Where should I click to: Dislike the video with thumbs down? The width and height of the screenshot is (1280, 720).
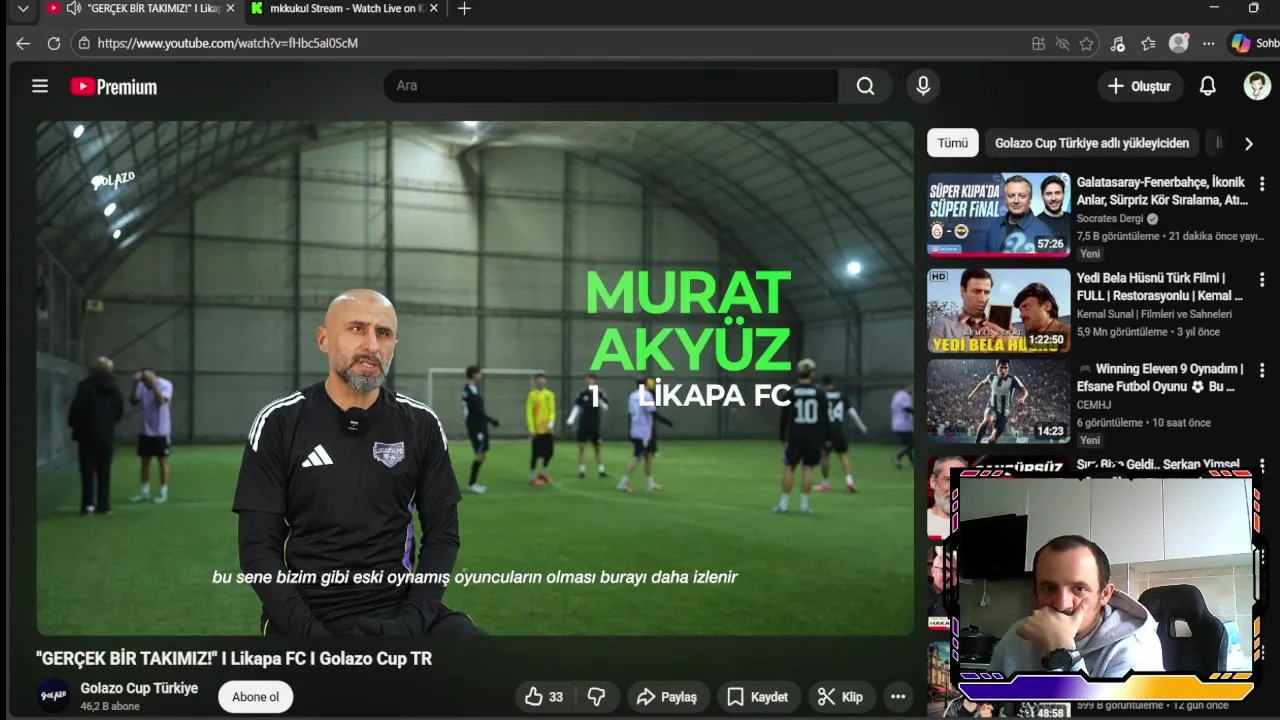pos(596,697)
